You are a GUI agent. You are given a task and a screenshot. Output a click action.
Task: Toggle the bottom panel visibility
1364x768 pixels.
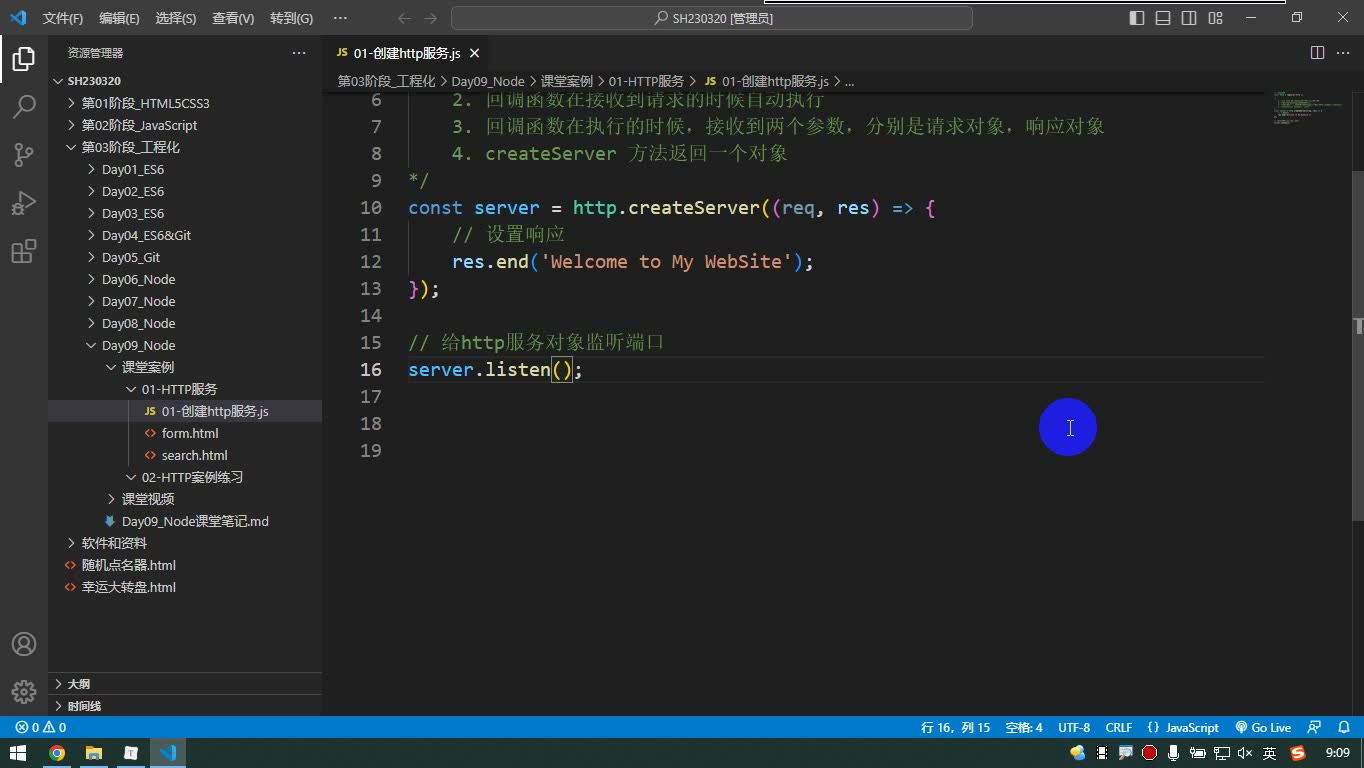coord(1163,18)
